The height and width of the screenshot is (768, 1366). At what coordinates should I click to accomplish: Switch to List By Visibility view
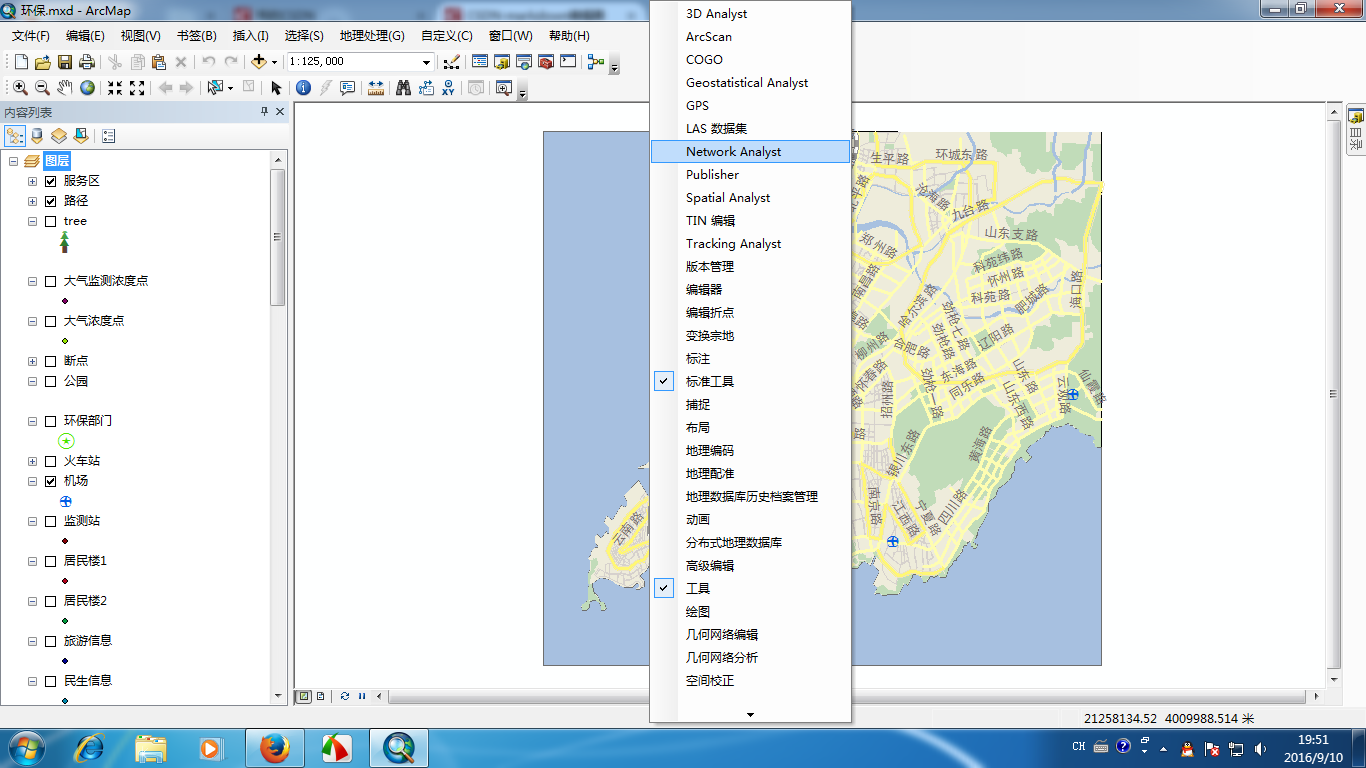[x=59, y=136]
